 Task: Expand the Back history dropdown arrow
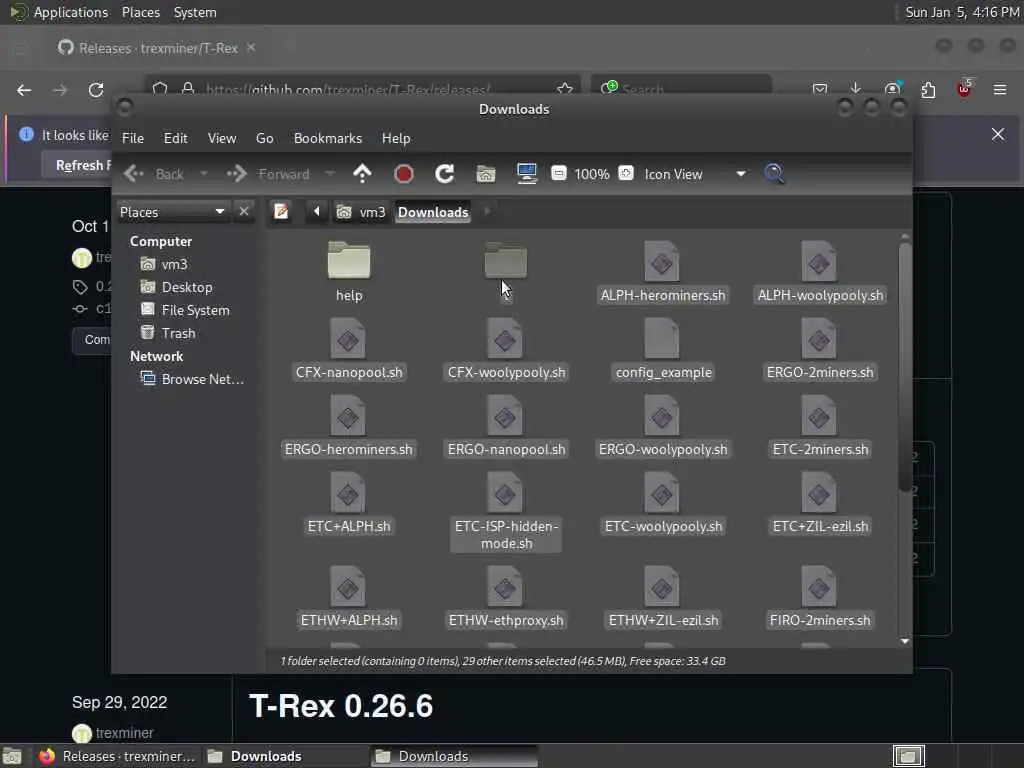coord(204,174)
